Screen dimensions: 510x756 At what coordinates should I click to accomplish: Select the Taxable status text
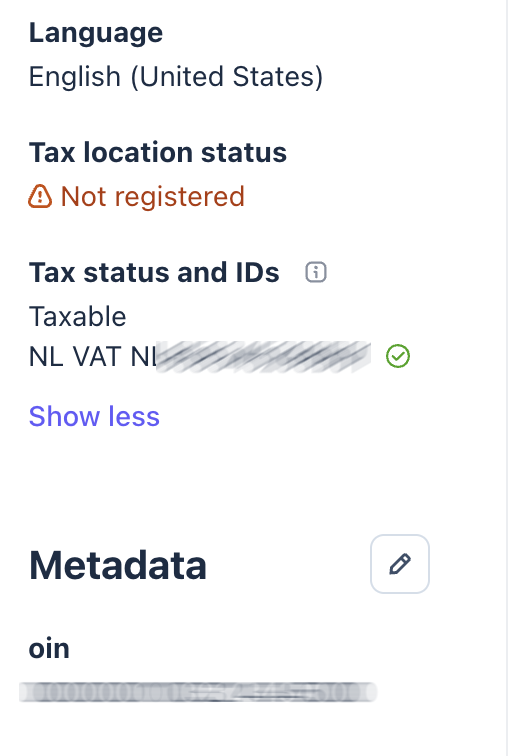pos(78,317)
